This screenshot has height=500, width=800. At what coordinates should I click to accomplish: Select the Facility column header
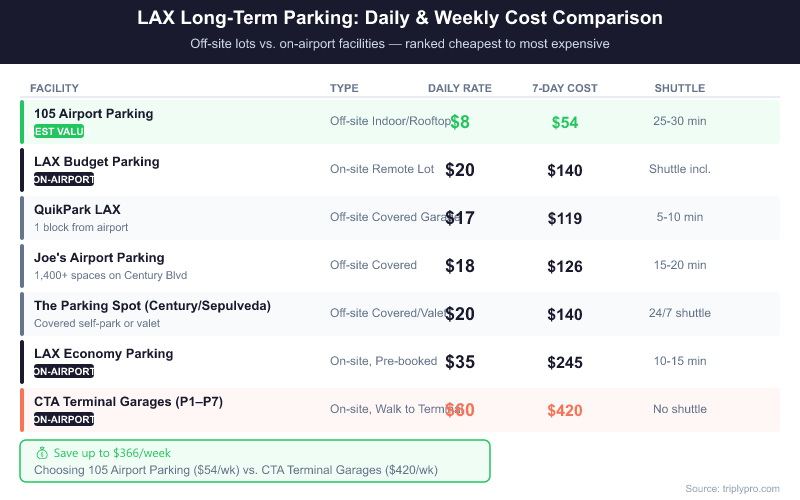54,88
